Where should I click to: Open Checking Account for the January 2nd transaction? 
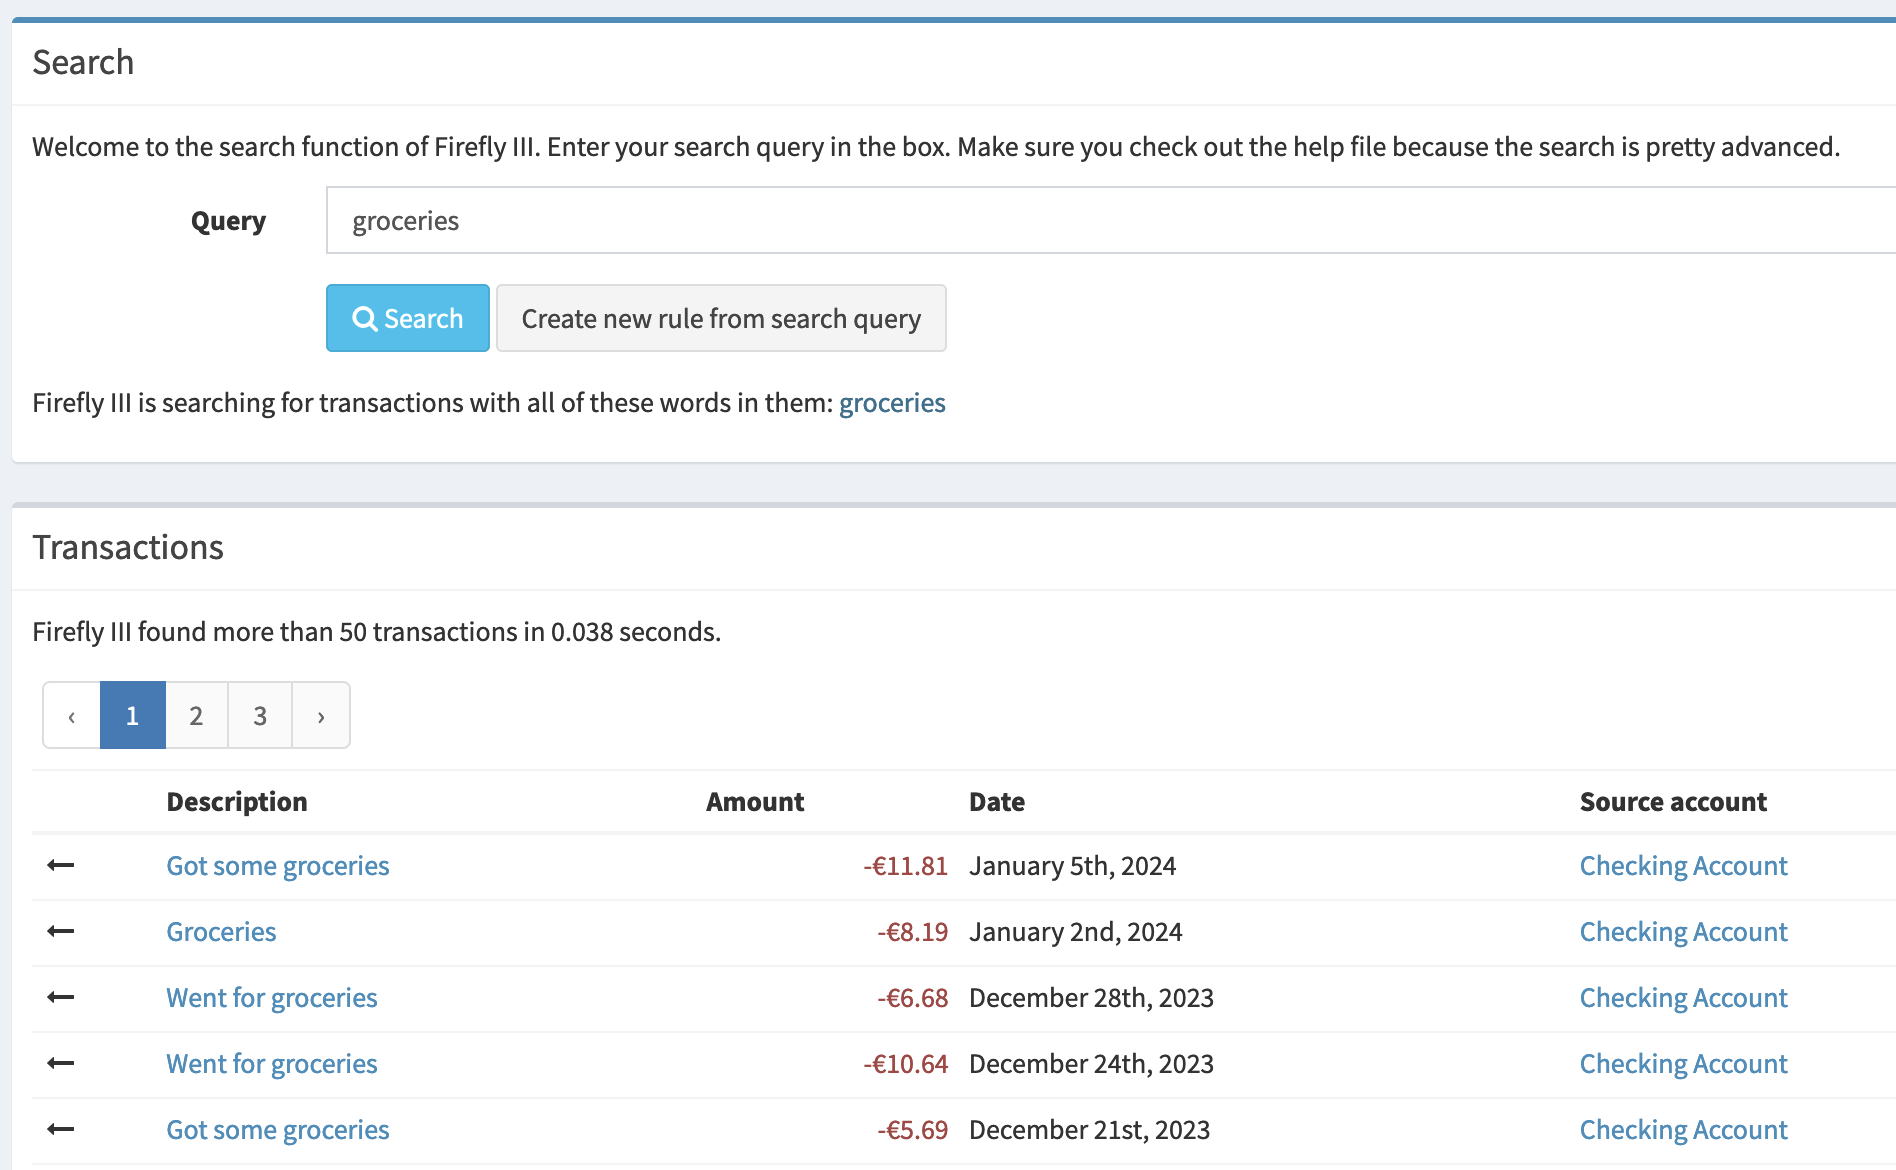pos(1683,932)
